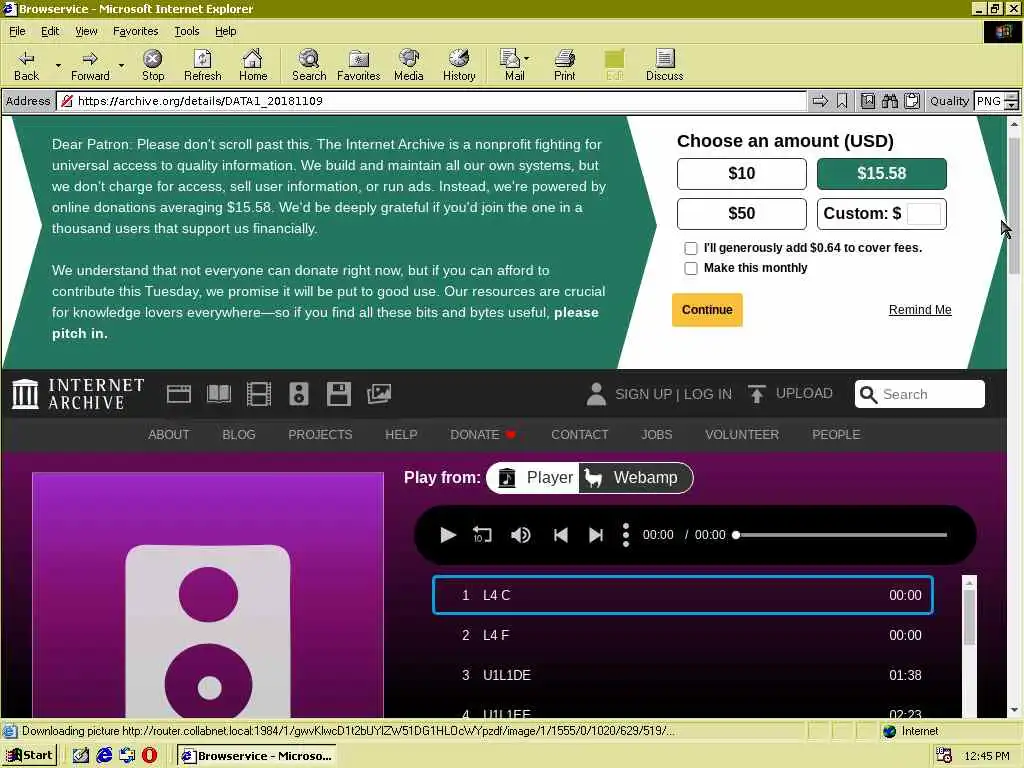Open the History toolbar pane
Image resolution: width=1024 pixels, height=768 pixels.
pos(459,65)
